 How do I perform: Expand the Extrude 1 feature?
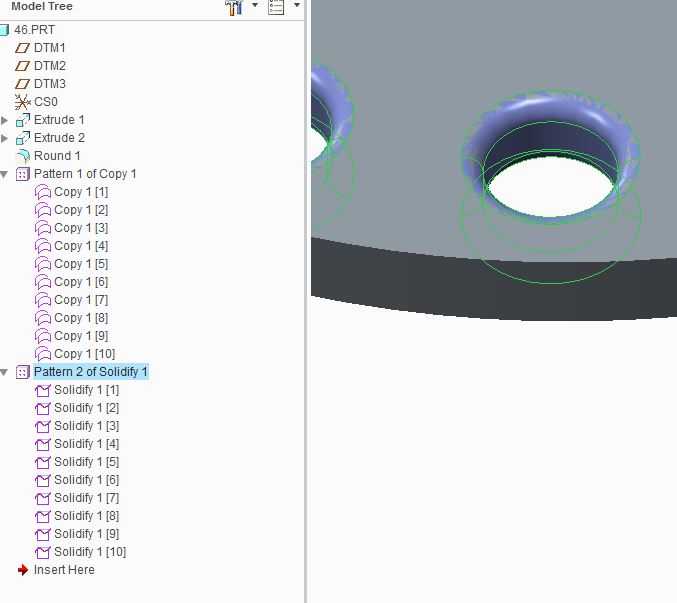(5, 120)
